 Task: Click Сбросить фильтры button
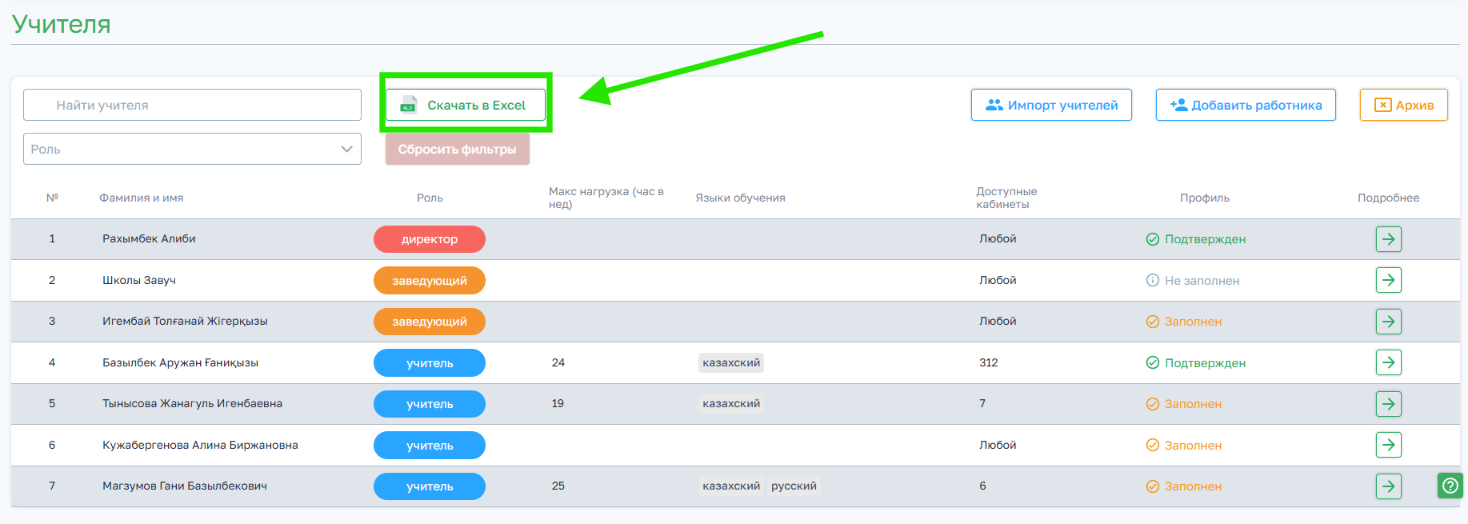[x=457, y=150]
